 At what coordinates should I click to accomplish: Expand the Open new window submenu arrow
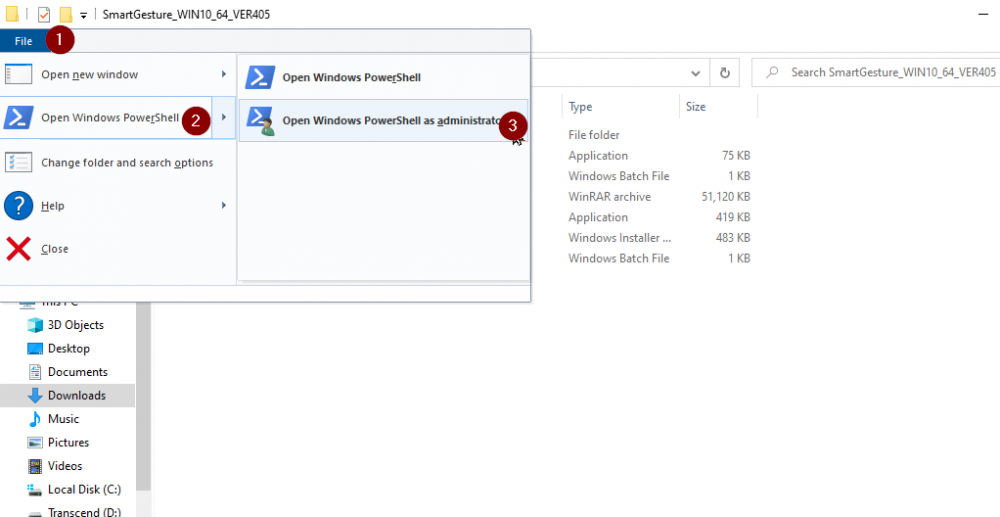[x=224, y=75]
